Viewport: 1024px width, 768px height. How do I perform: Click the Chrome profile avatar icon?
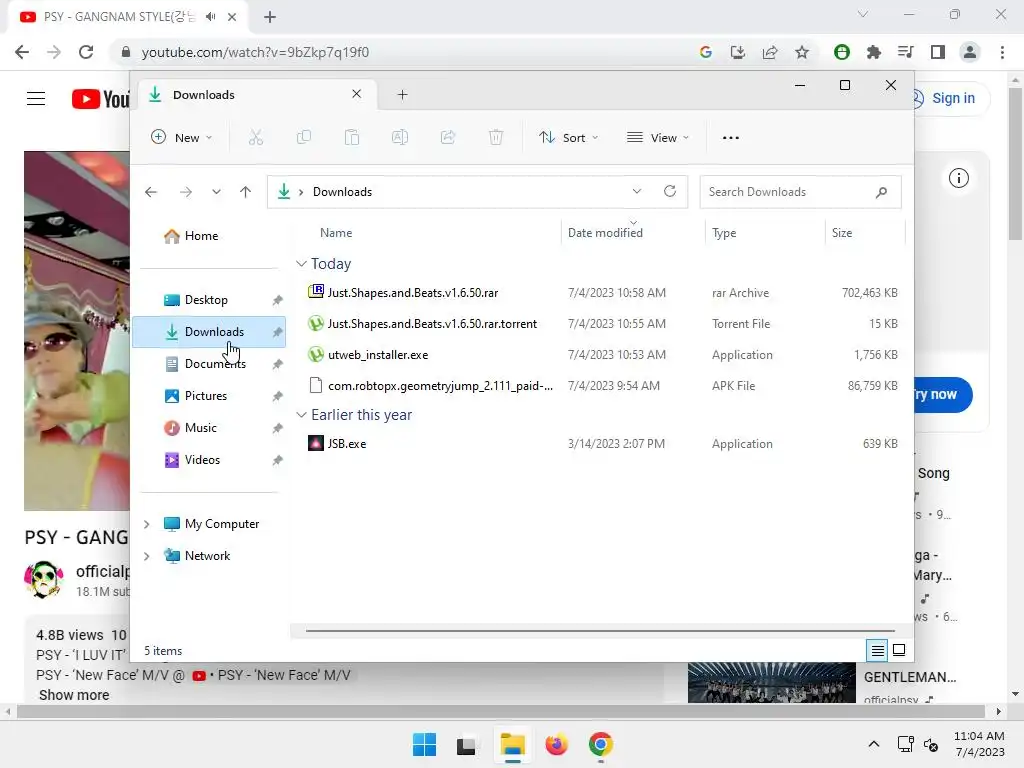click(x=970, y=52)
